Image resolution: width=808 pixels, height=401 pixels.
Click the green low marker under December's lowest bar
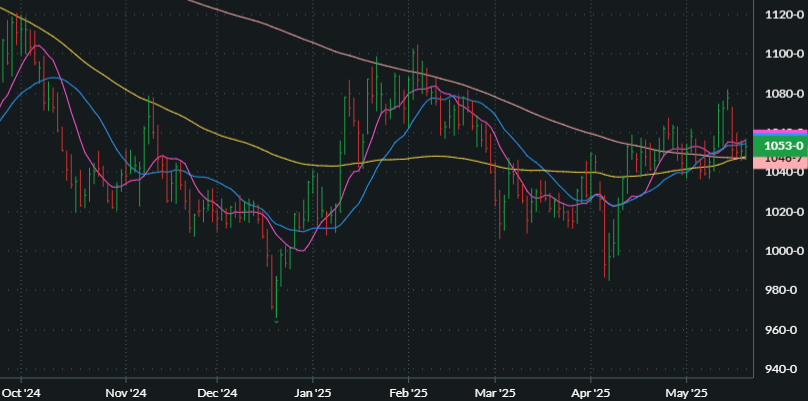(x=277, y=322)
